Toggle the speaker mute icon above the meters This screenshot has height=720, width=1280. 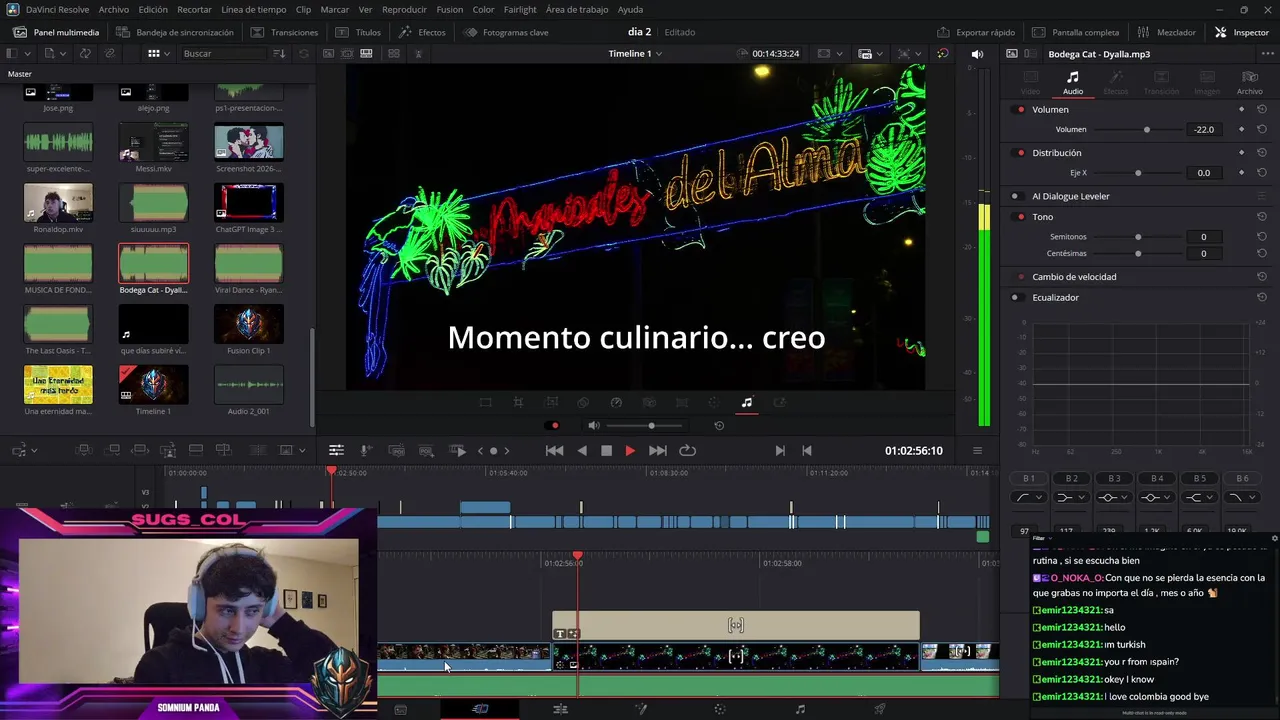click(977, 54)
